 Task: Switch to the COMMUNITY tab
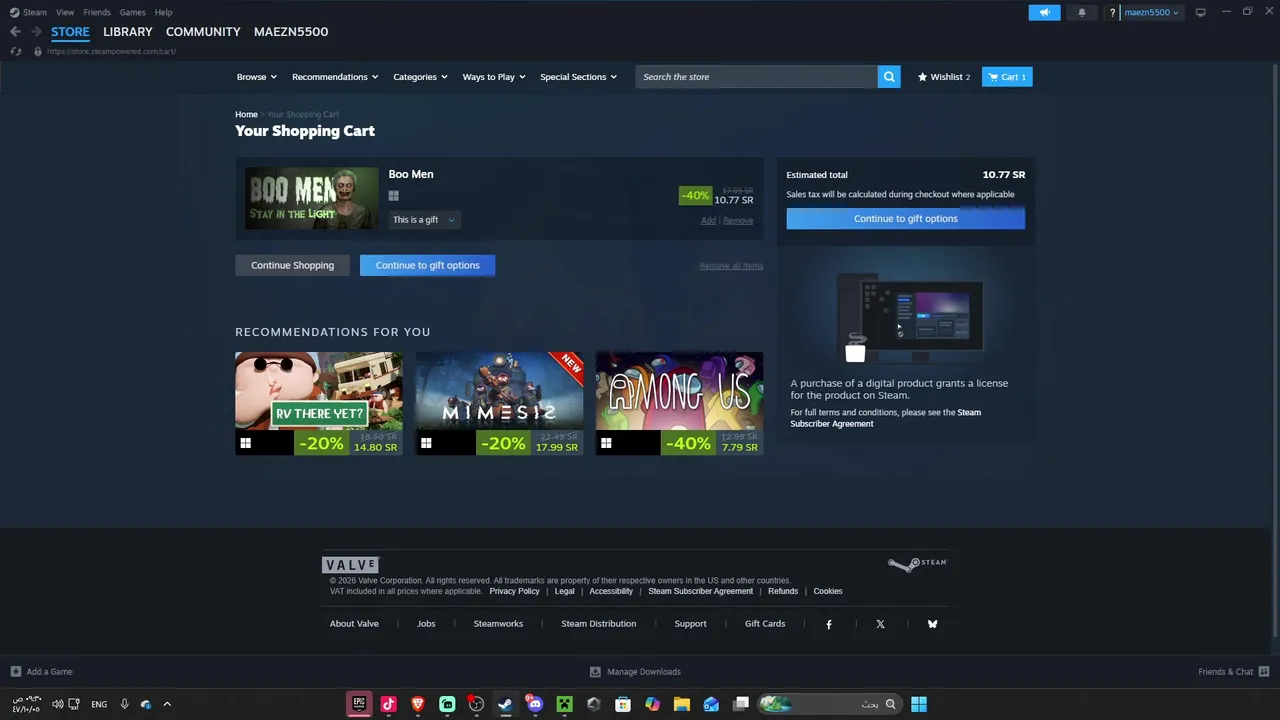coord(203,32)
